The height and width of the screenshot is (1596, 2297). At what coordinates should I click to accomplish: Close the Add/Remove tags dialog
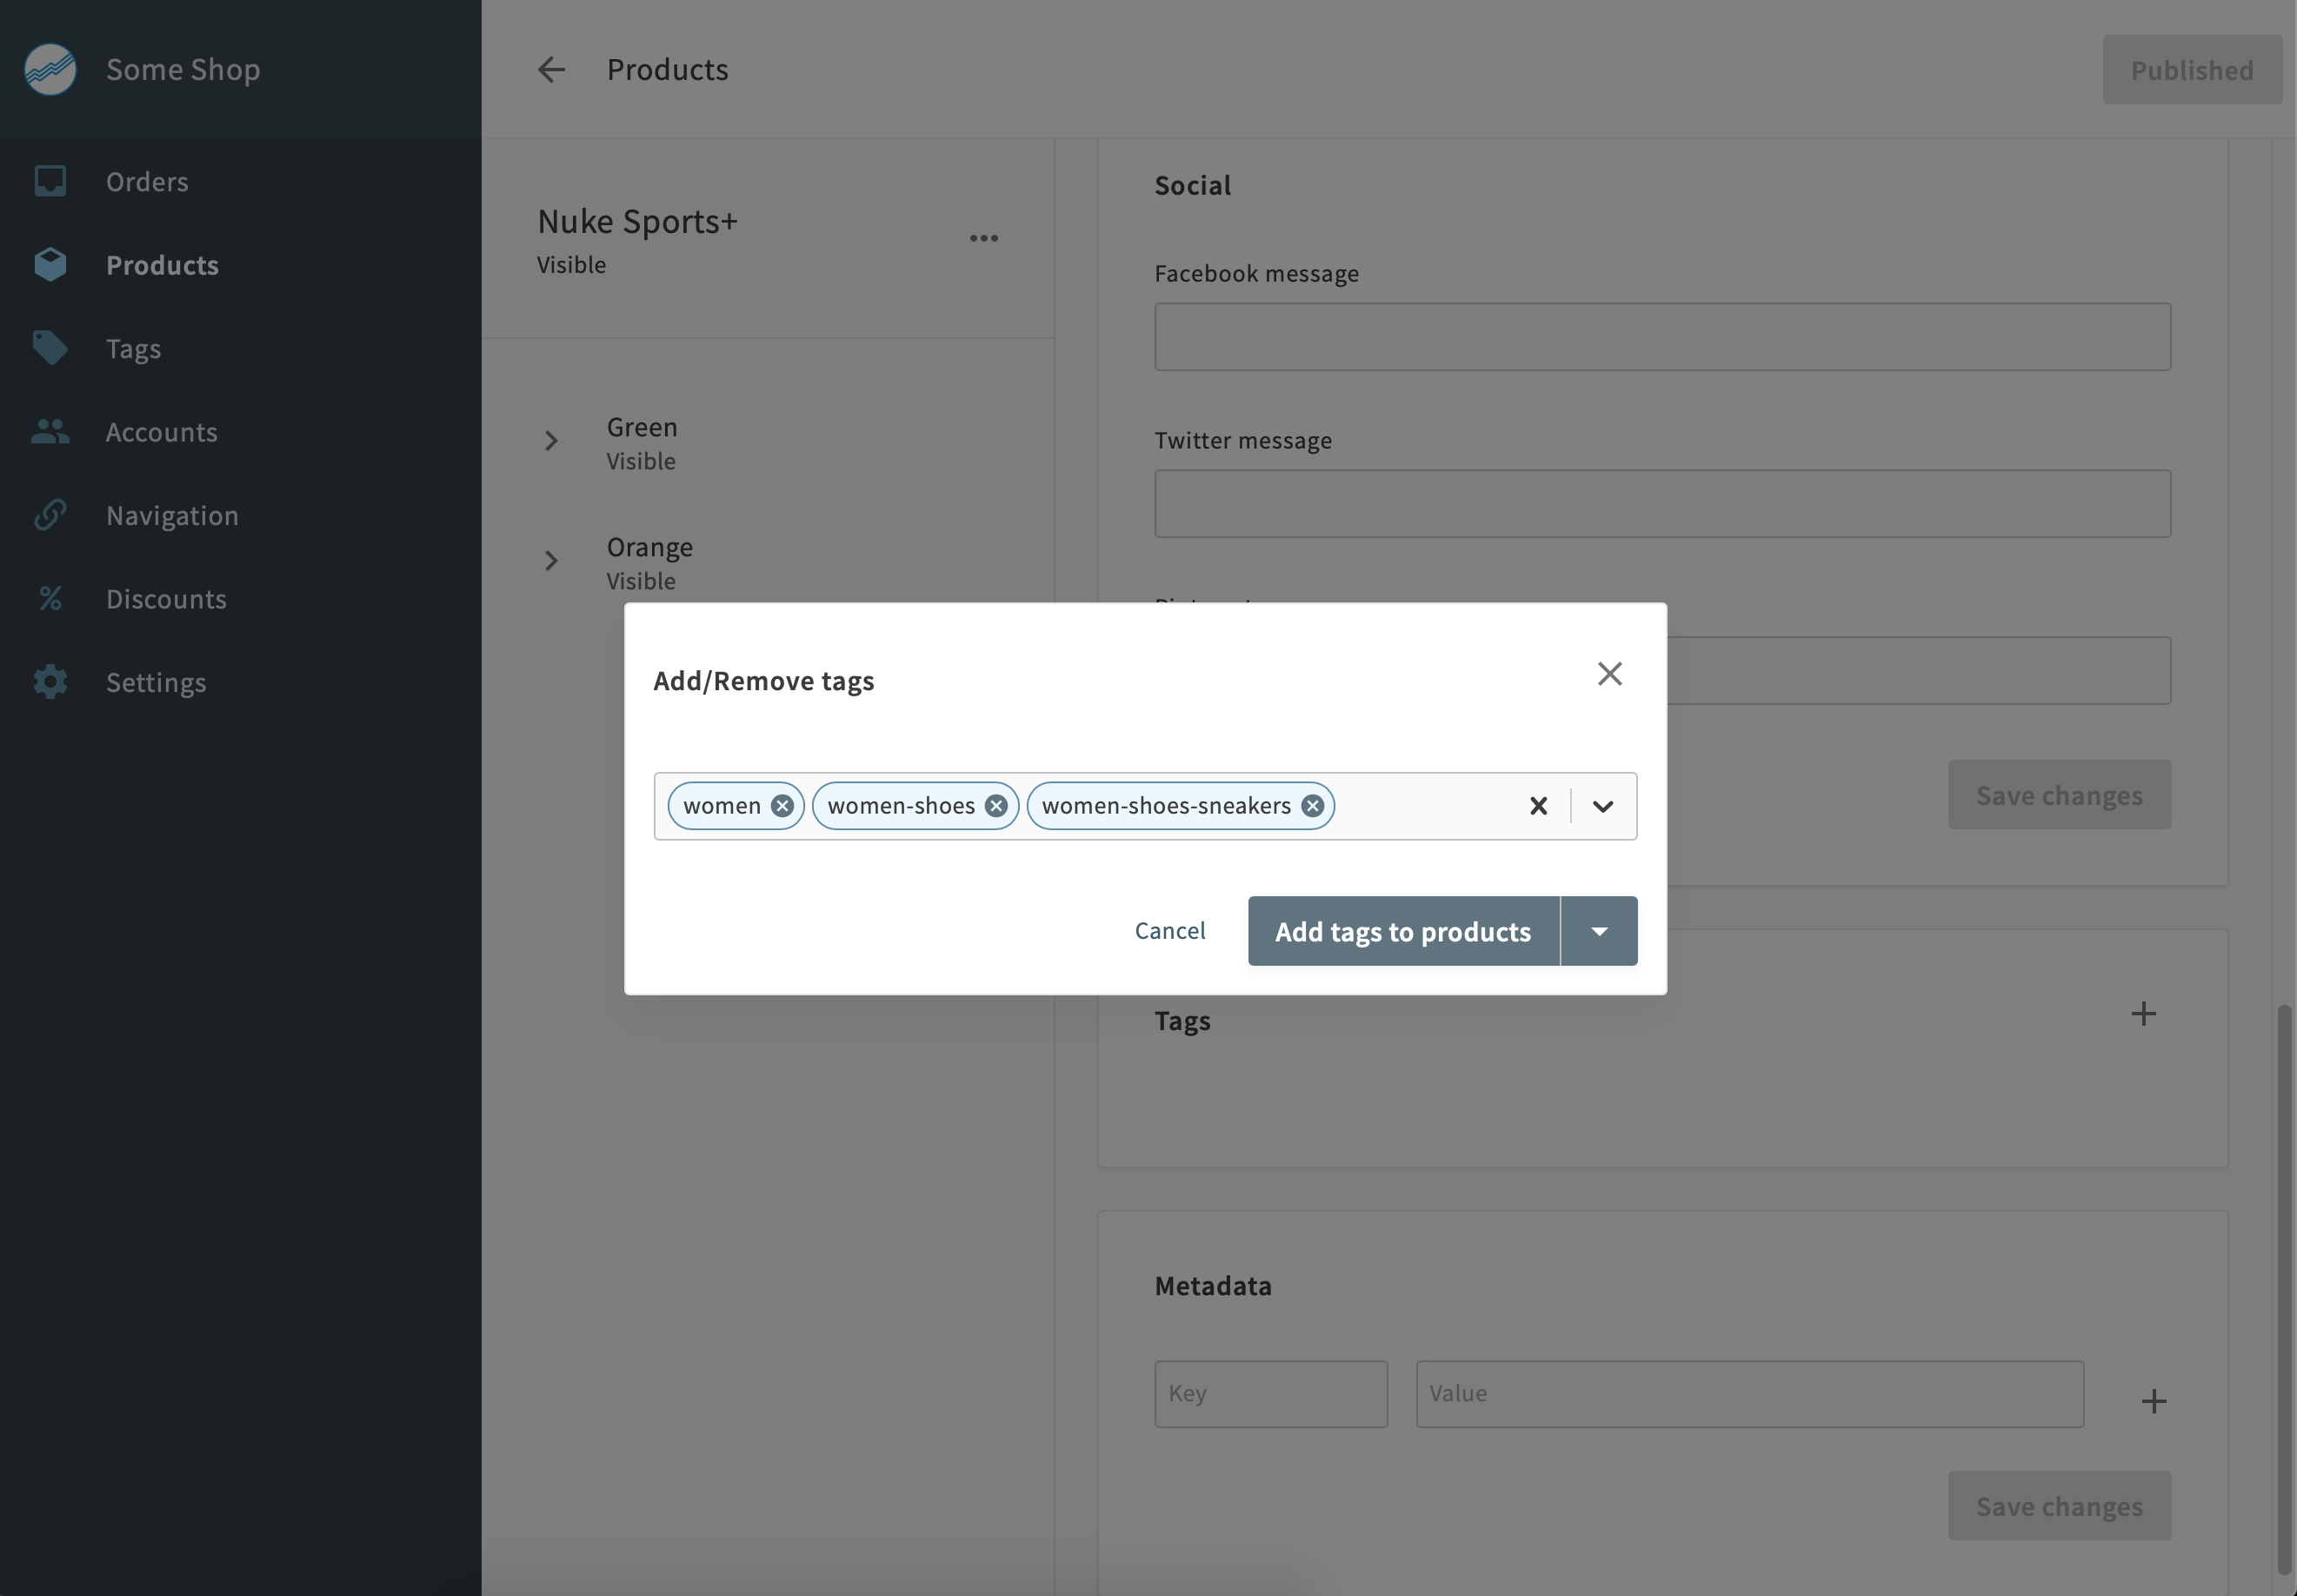coord(1609,674)
